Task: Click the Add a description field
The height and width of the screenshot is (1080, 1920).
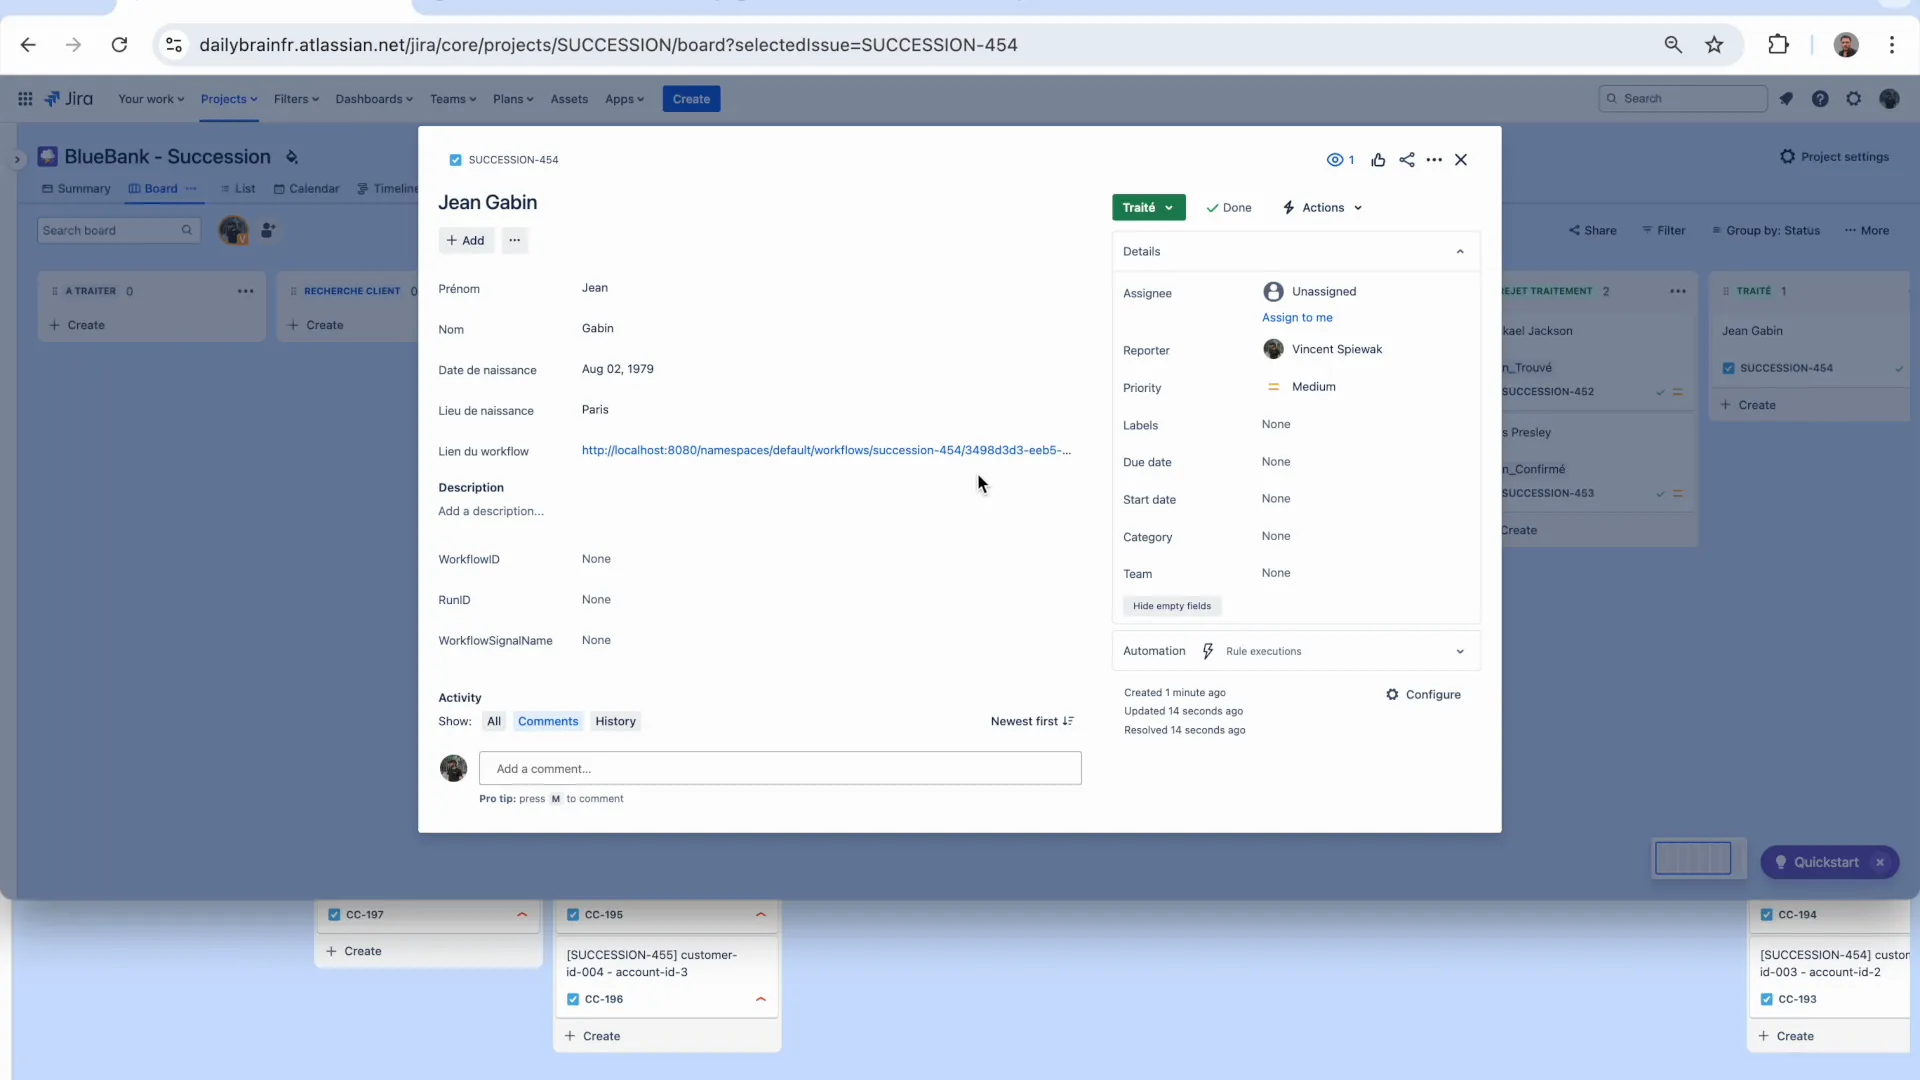Action: click(x=491, y=511)
